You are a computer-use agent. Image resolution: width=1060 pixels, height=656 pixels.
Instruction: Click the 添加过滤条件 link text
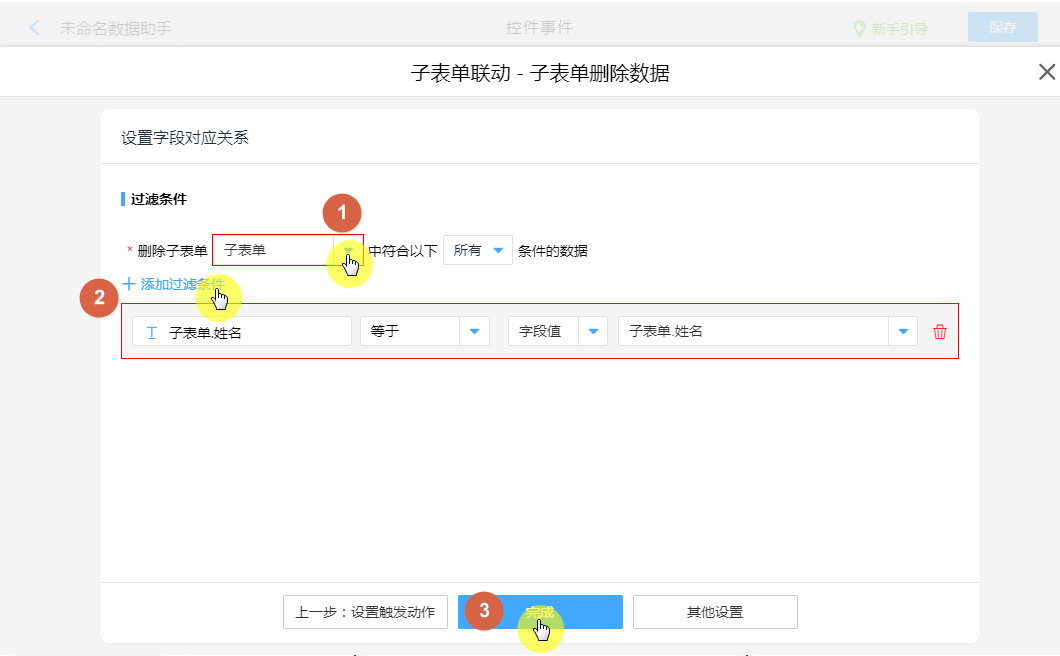[x=182, y=284]
